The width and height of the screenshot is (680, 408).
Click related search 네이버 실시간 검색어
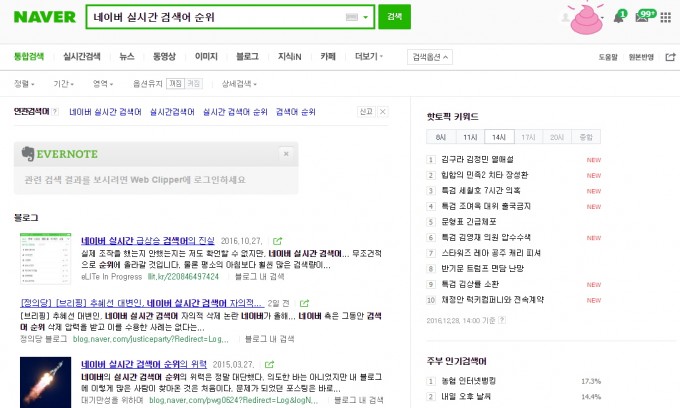[105, 112]
